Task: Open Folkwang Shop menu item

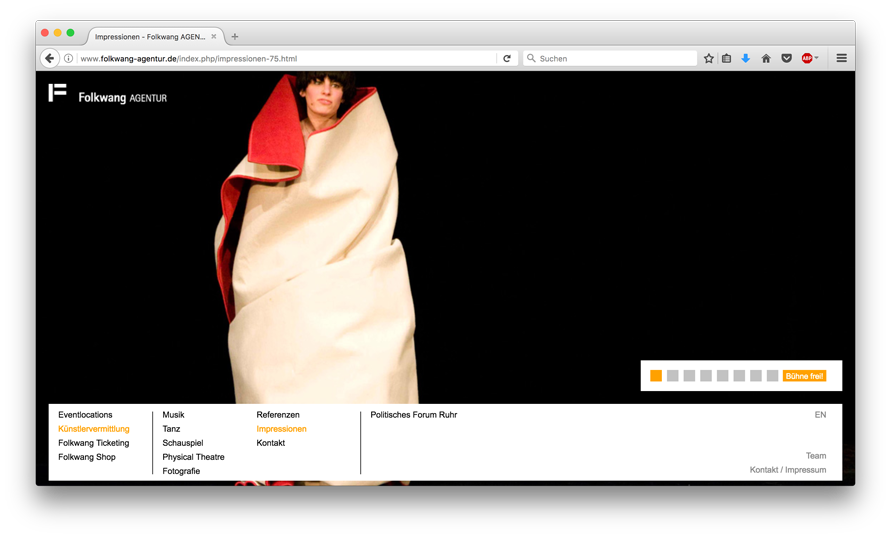Action: 87,457
